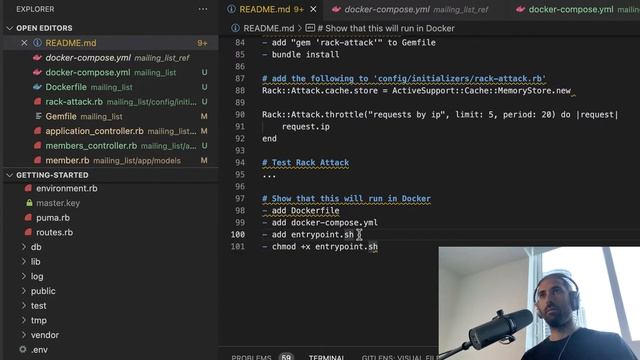Click members_controller.rb ruby icon
The width and height of the screenshot is (640, 360).
point(38,146)
